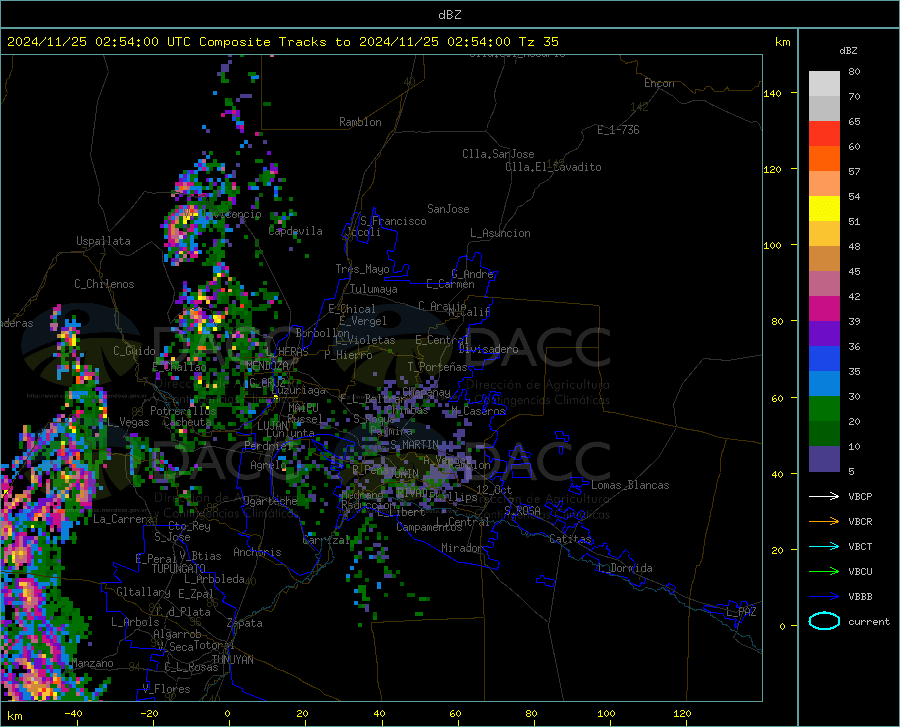Click the V_Flores map label

(166, 689)
